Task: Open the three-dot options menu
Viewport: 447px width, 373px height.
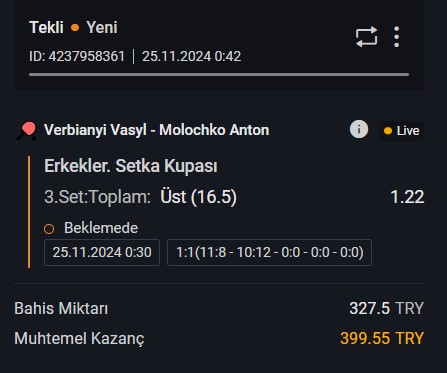Action: pos(396,37)
